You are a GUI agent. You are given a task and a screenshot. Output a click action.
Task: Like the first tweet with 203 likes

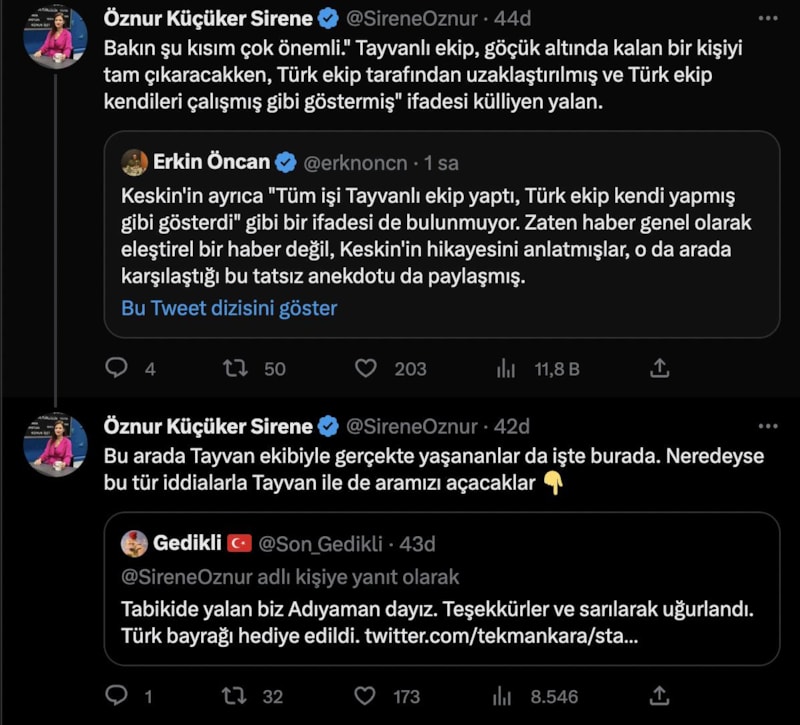click(x=366, y=369)
